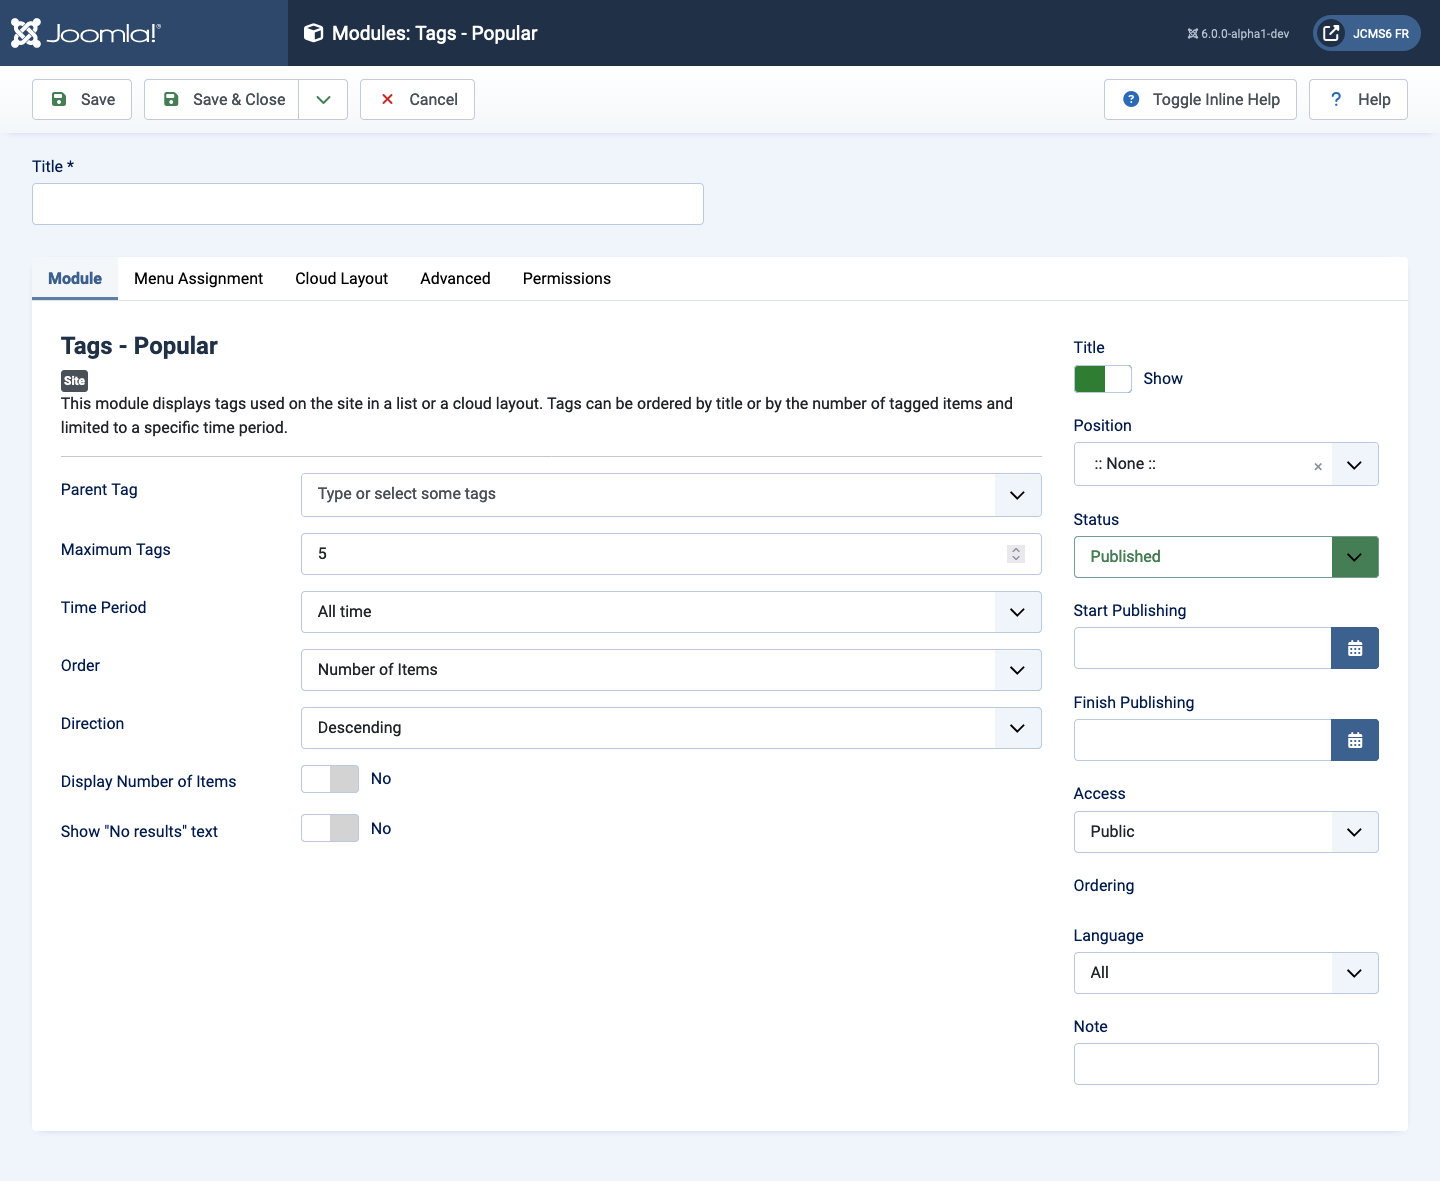Open the Cloud Layout tab
This screenshot has width=1440, height=1181.
pyautogui.click(x=341, y=279)
